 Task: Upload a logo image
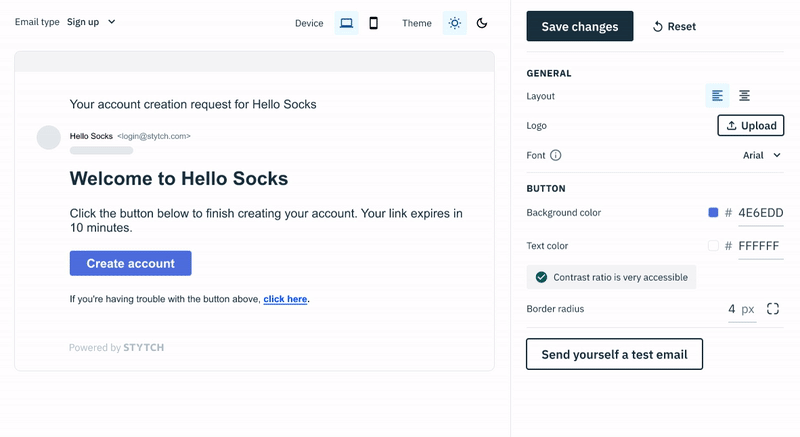(750, 126)
